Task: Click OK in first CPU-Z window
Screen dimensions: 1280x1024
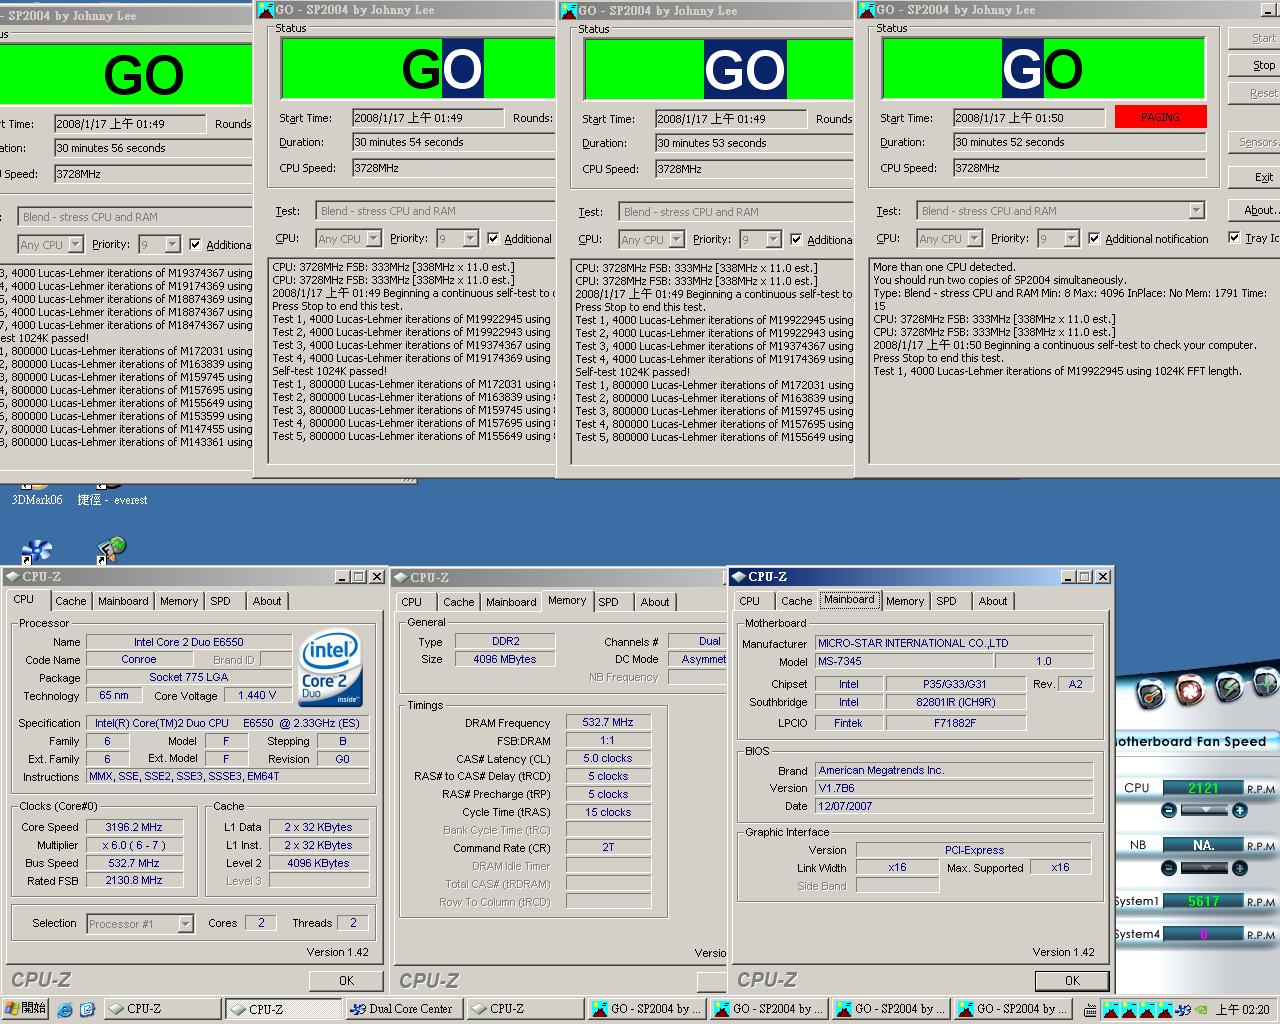Action: coord(346,981)
